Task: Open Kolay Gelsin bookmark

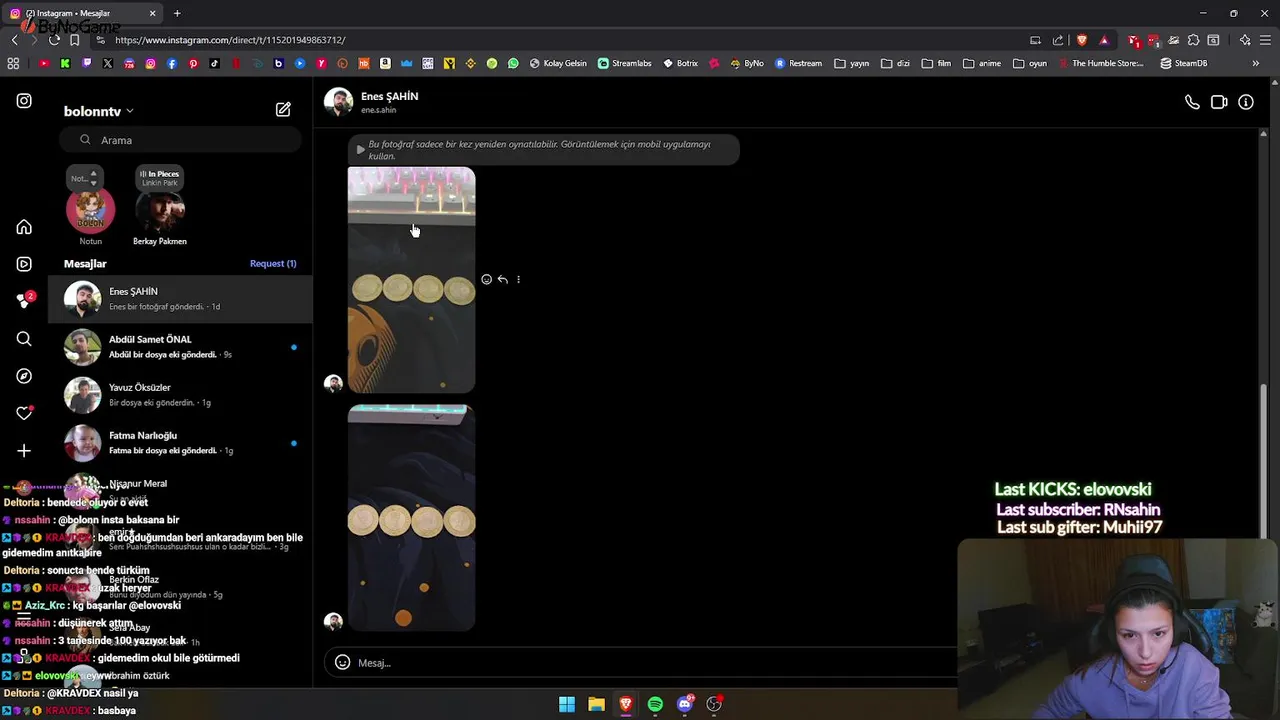Action: pos(558,63)
